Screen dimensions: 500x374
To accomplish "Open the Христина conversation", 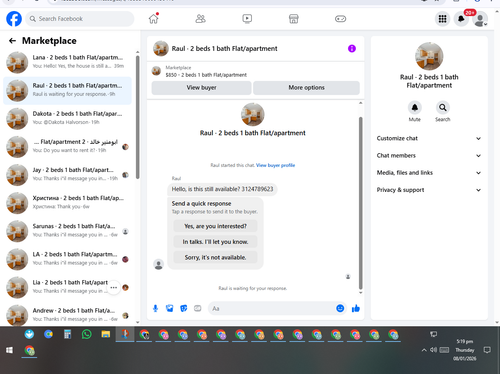I will pyautogui.click(x=67, y=203).
